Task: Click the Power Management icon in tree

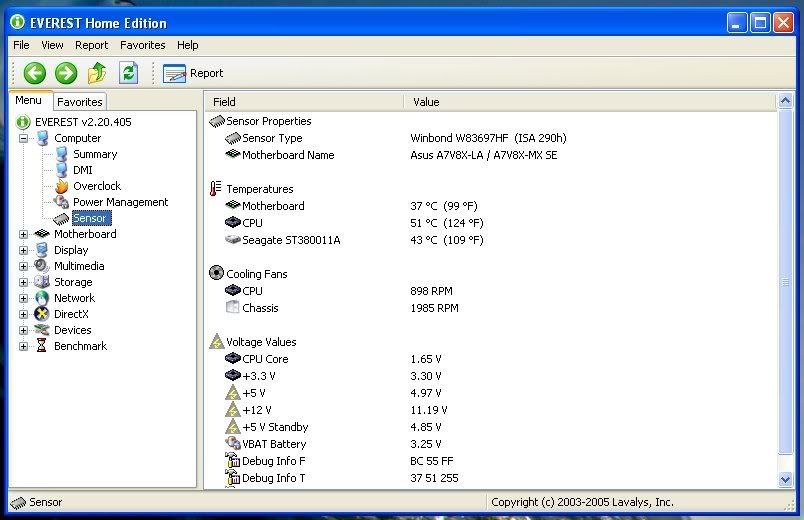Action: click(62, 202)
